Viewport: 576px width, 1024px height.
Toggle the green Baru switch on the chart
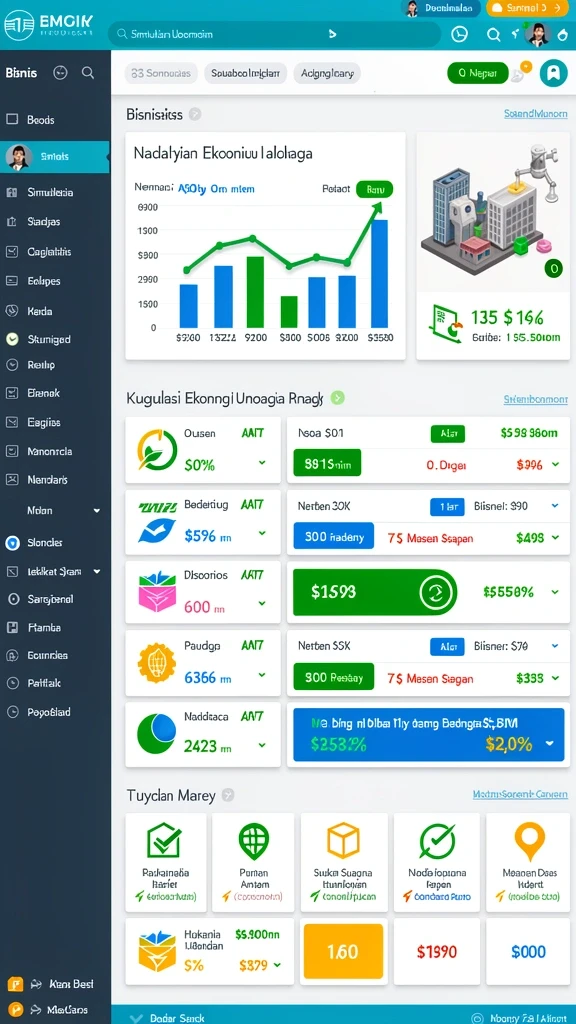click(x=374, y=189)
